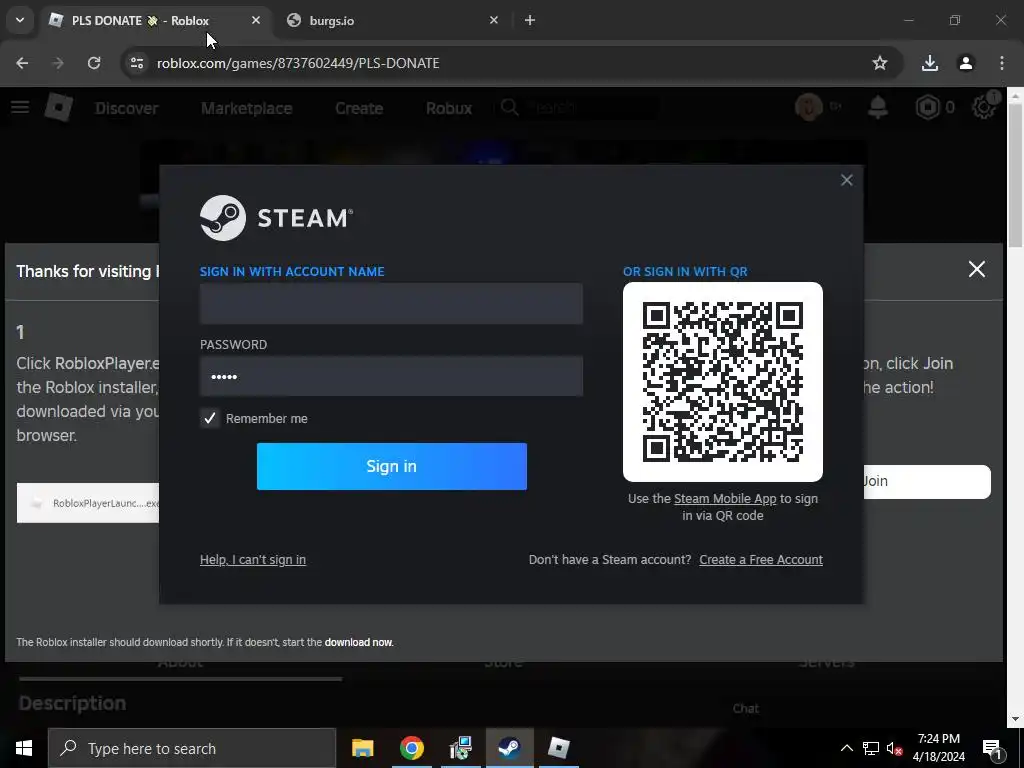Image resolution: width=1024 pixels, height=768 pixels.
Task: Click the download now link
Action: click(x=359, y=643)
